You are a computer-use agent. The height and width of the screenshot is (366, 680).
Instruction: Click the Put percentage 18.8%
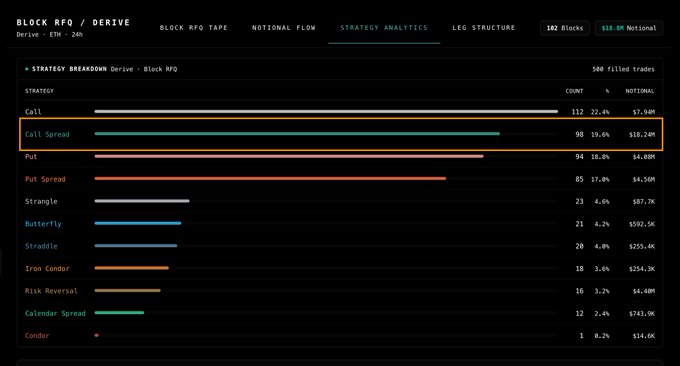[x=600, y=157]
